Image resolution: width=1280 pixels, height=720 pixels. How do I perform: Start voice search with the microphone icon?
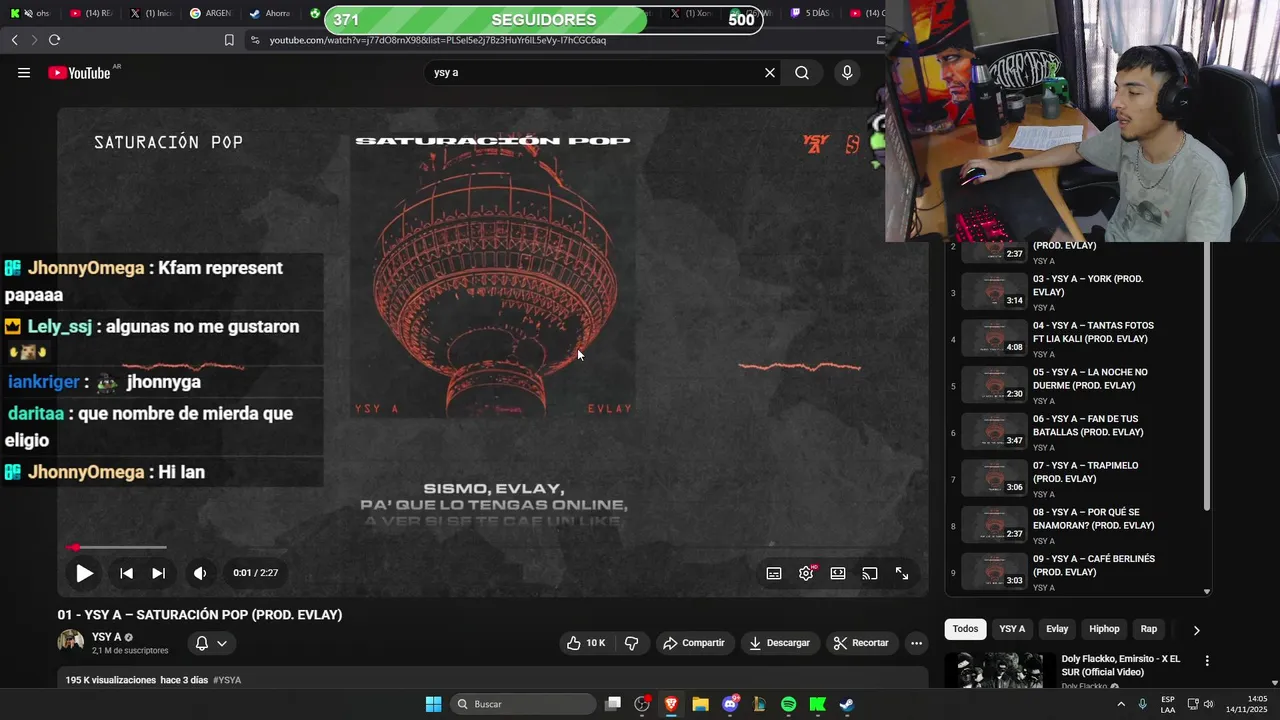[847, 73]
